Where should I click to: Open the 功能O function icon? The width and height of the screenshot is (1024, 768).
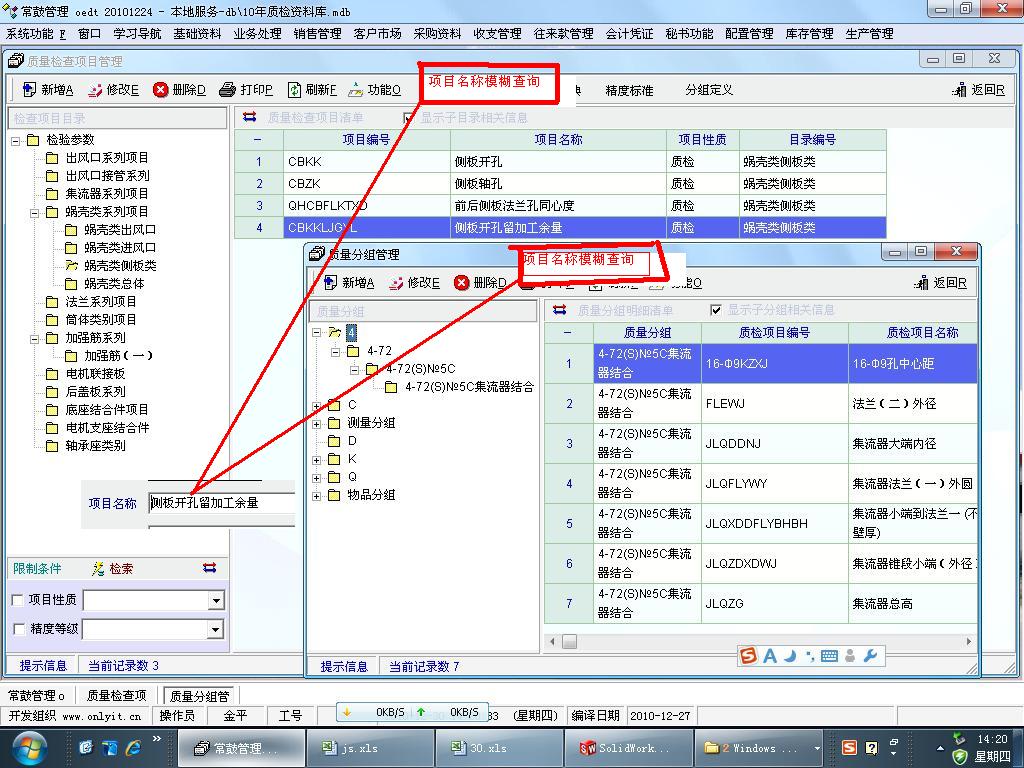355,90
